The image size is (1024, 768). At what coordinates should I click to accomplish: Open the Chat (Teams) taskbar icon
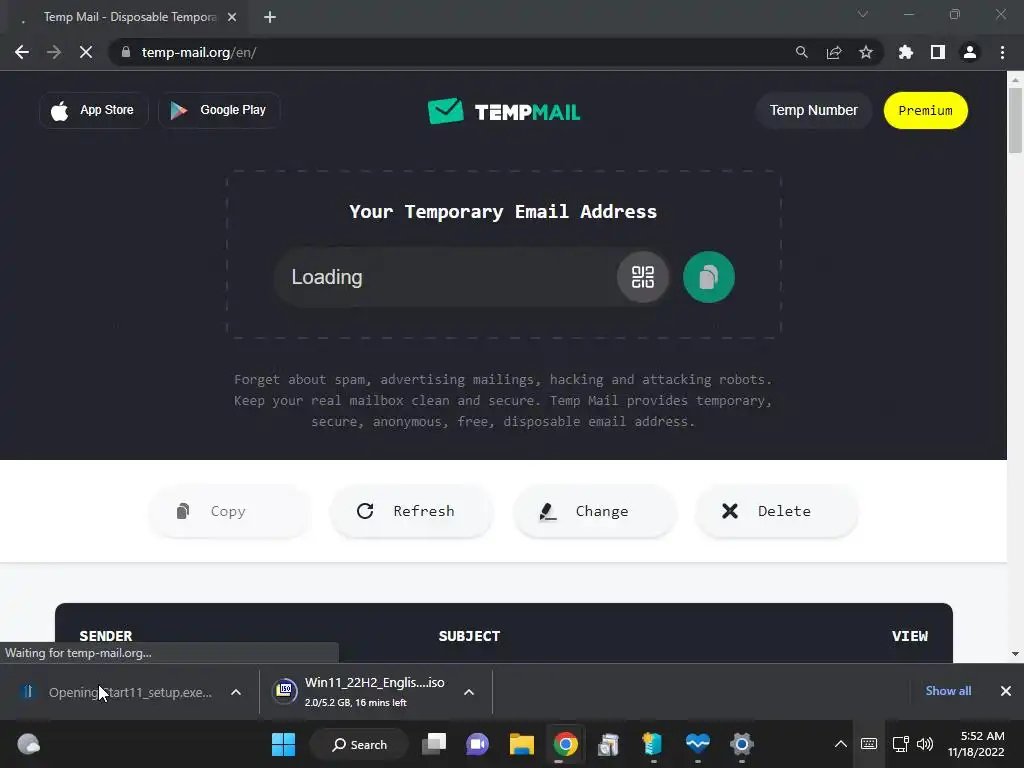click(x=477, y=744)
